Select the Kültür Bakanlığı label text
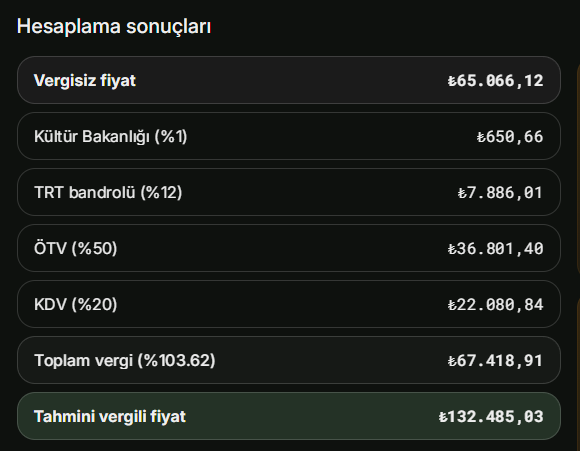 point(92,137)
